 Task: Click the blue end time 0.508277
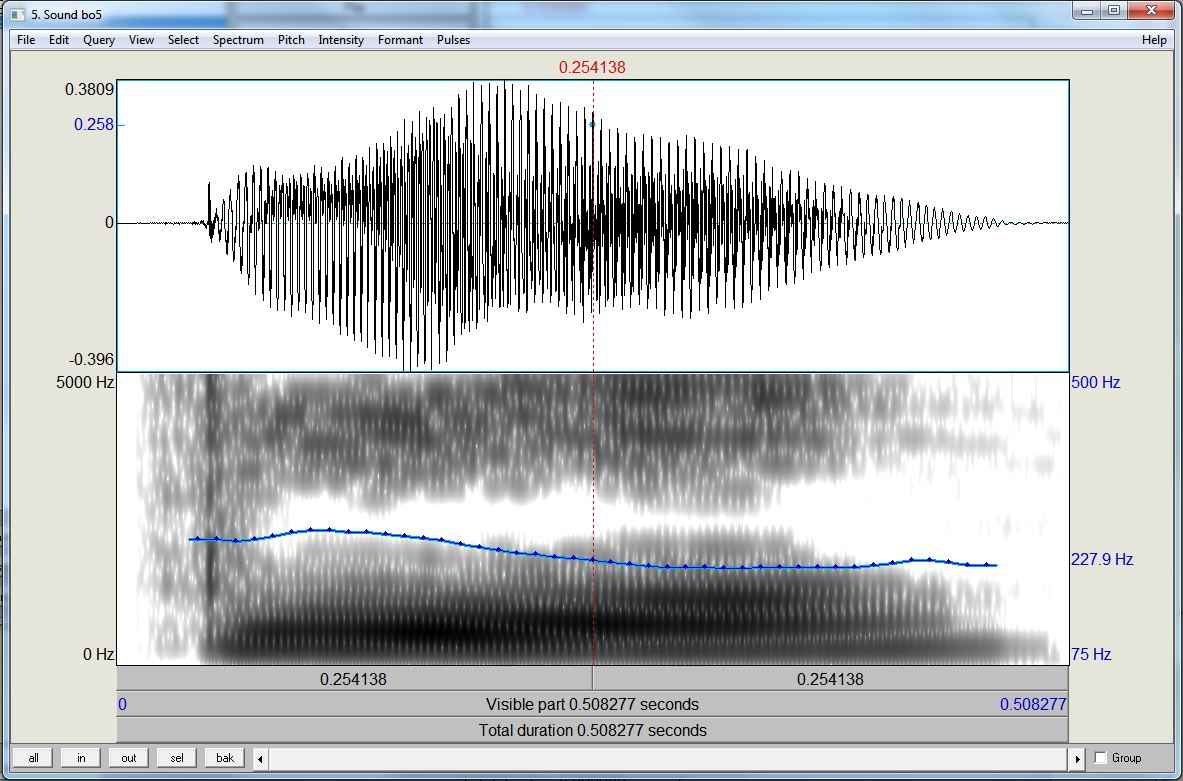coord(1033,705)
